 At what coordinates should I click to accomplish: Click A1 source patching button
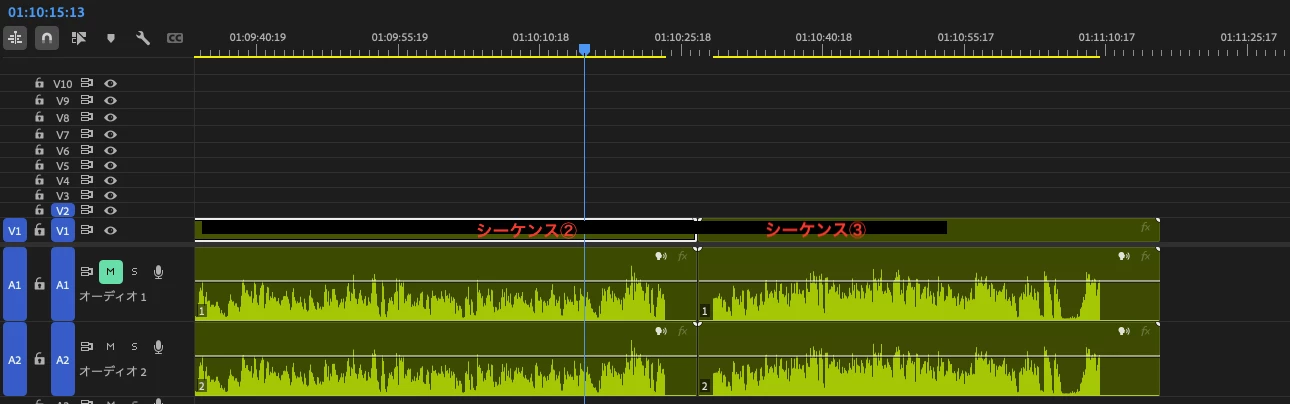click(x=15, y=284)
